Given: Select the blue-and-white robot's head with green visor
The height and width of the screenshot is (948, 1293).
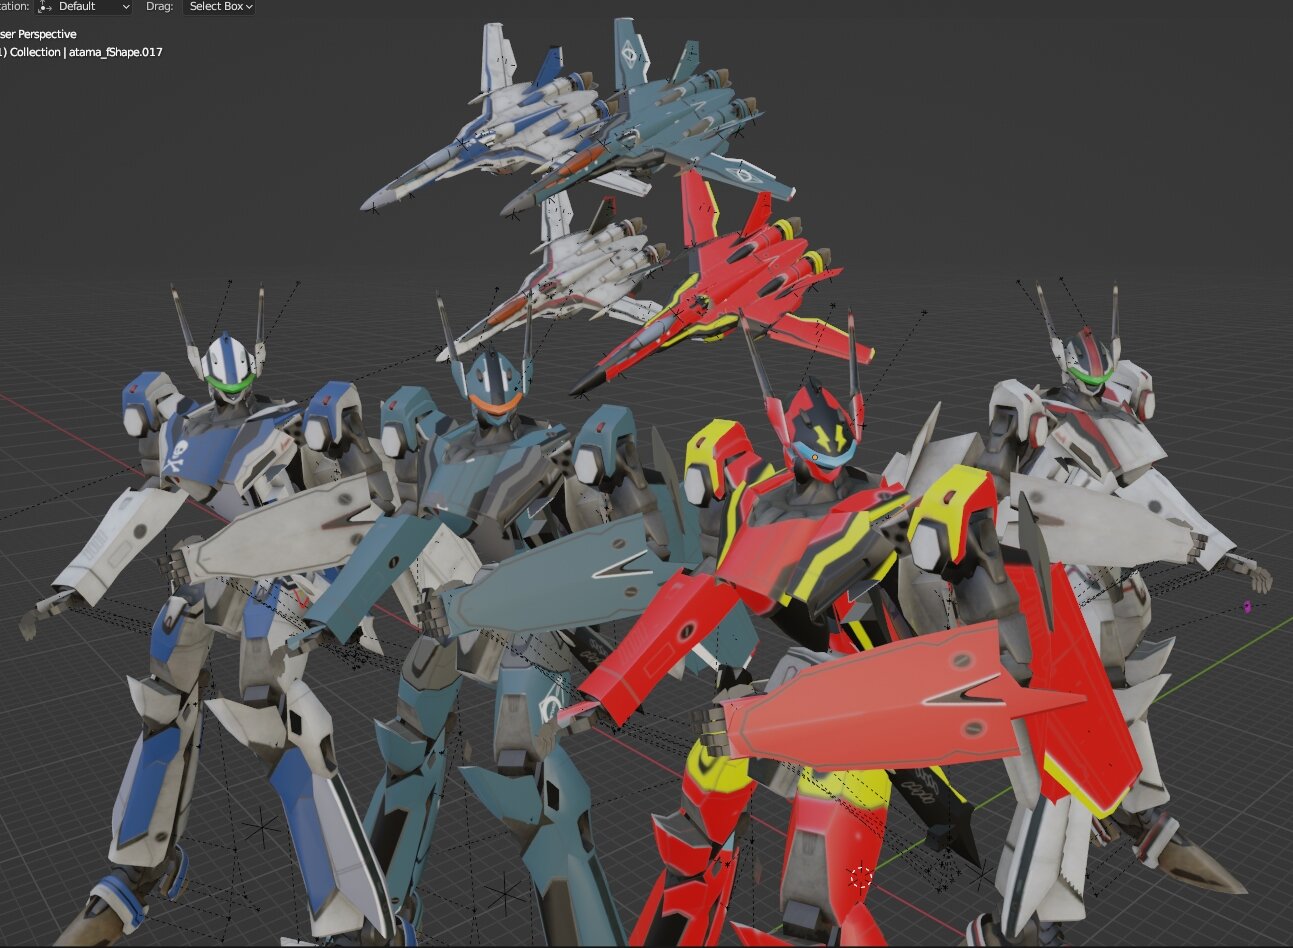Looking at the screenshot, I should (x=229, y=369).
